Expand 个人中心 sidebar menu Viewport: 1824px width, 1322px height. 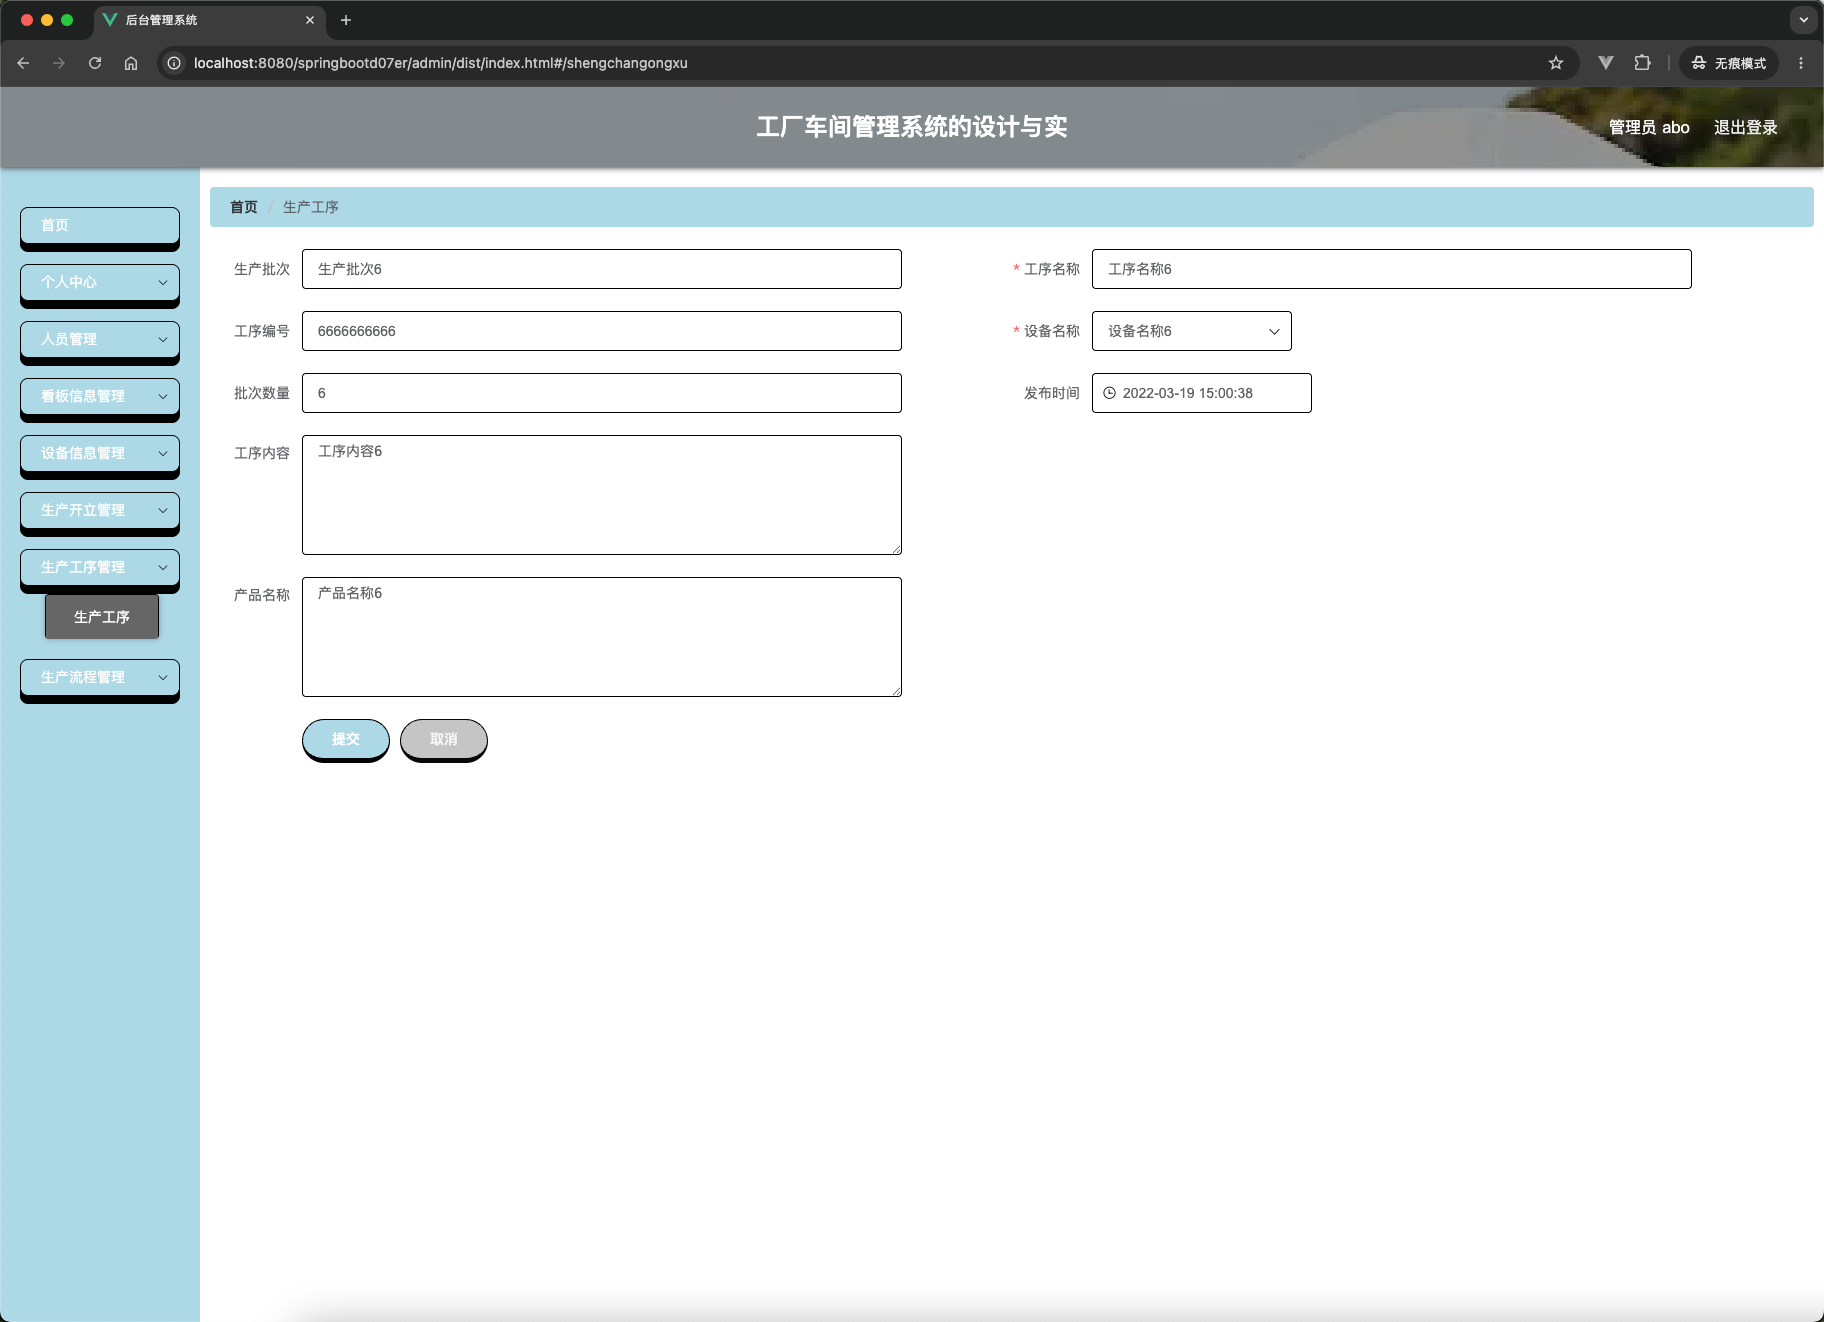(100, 283)
